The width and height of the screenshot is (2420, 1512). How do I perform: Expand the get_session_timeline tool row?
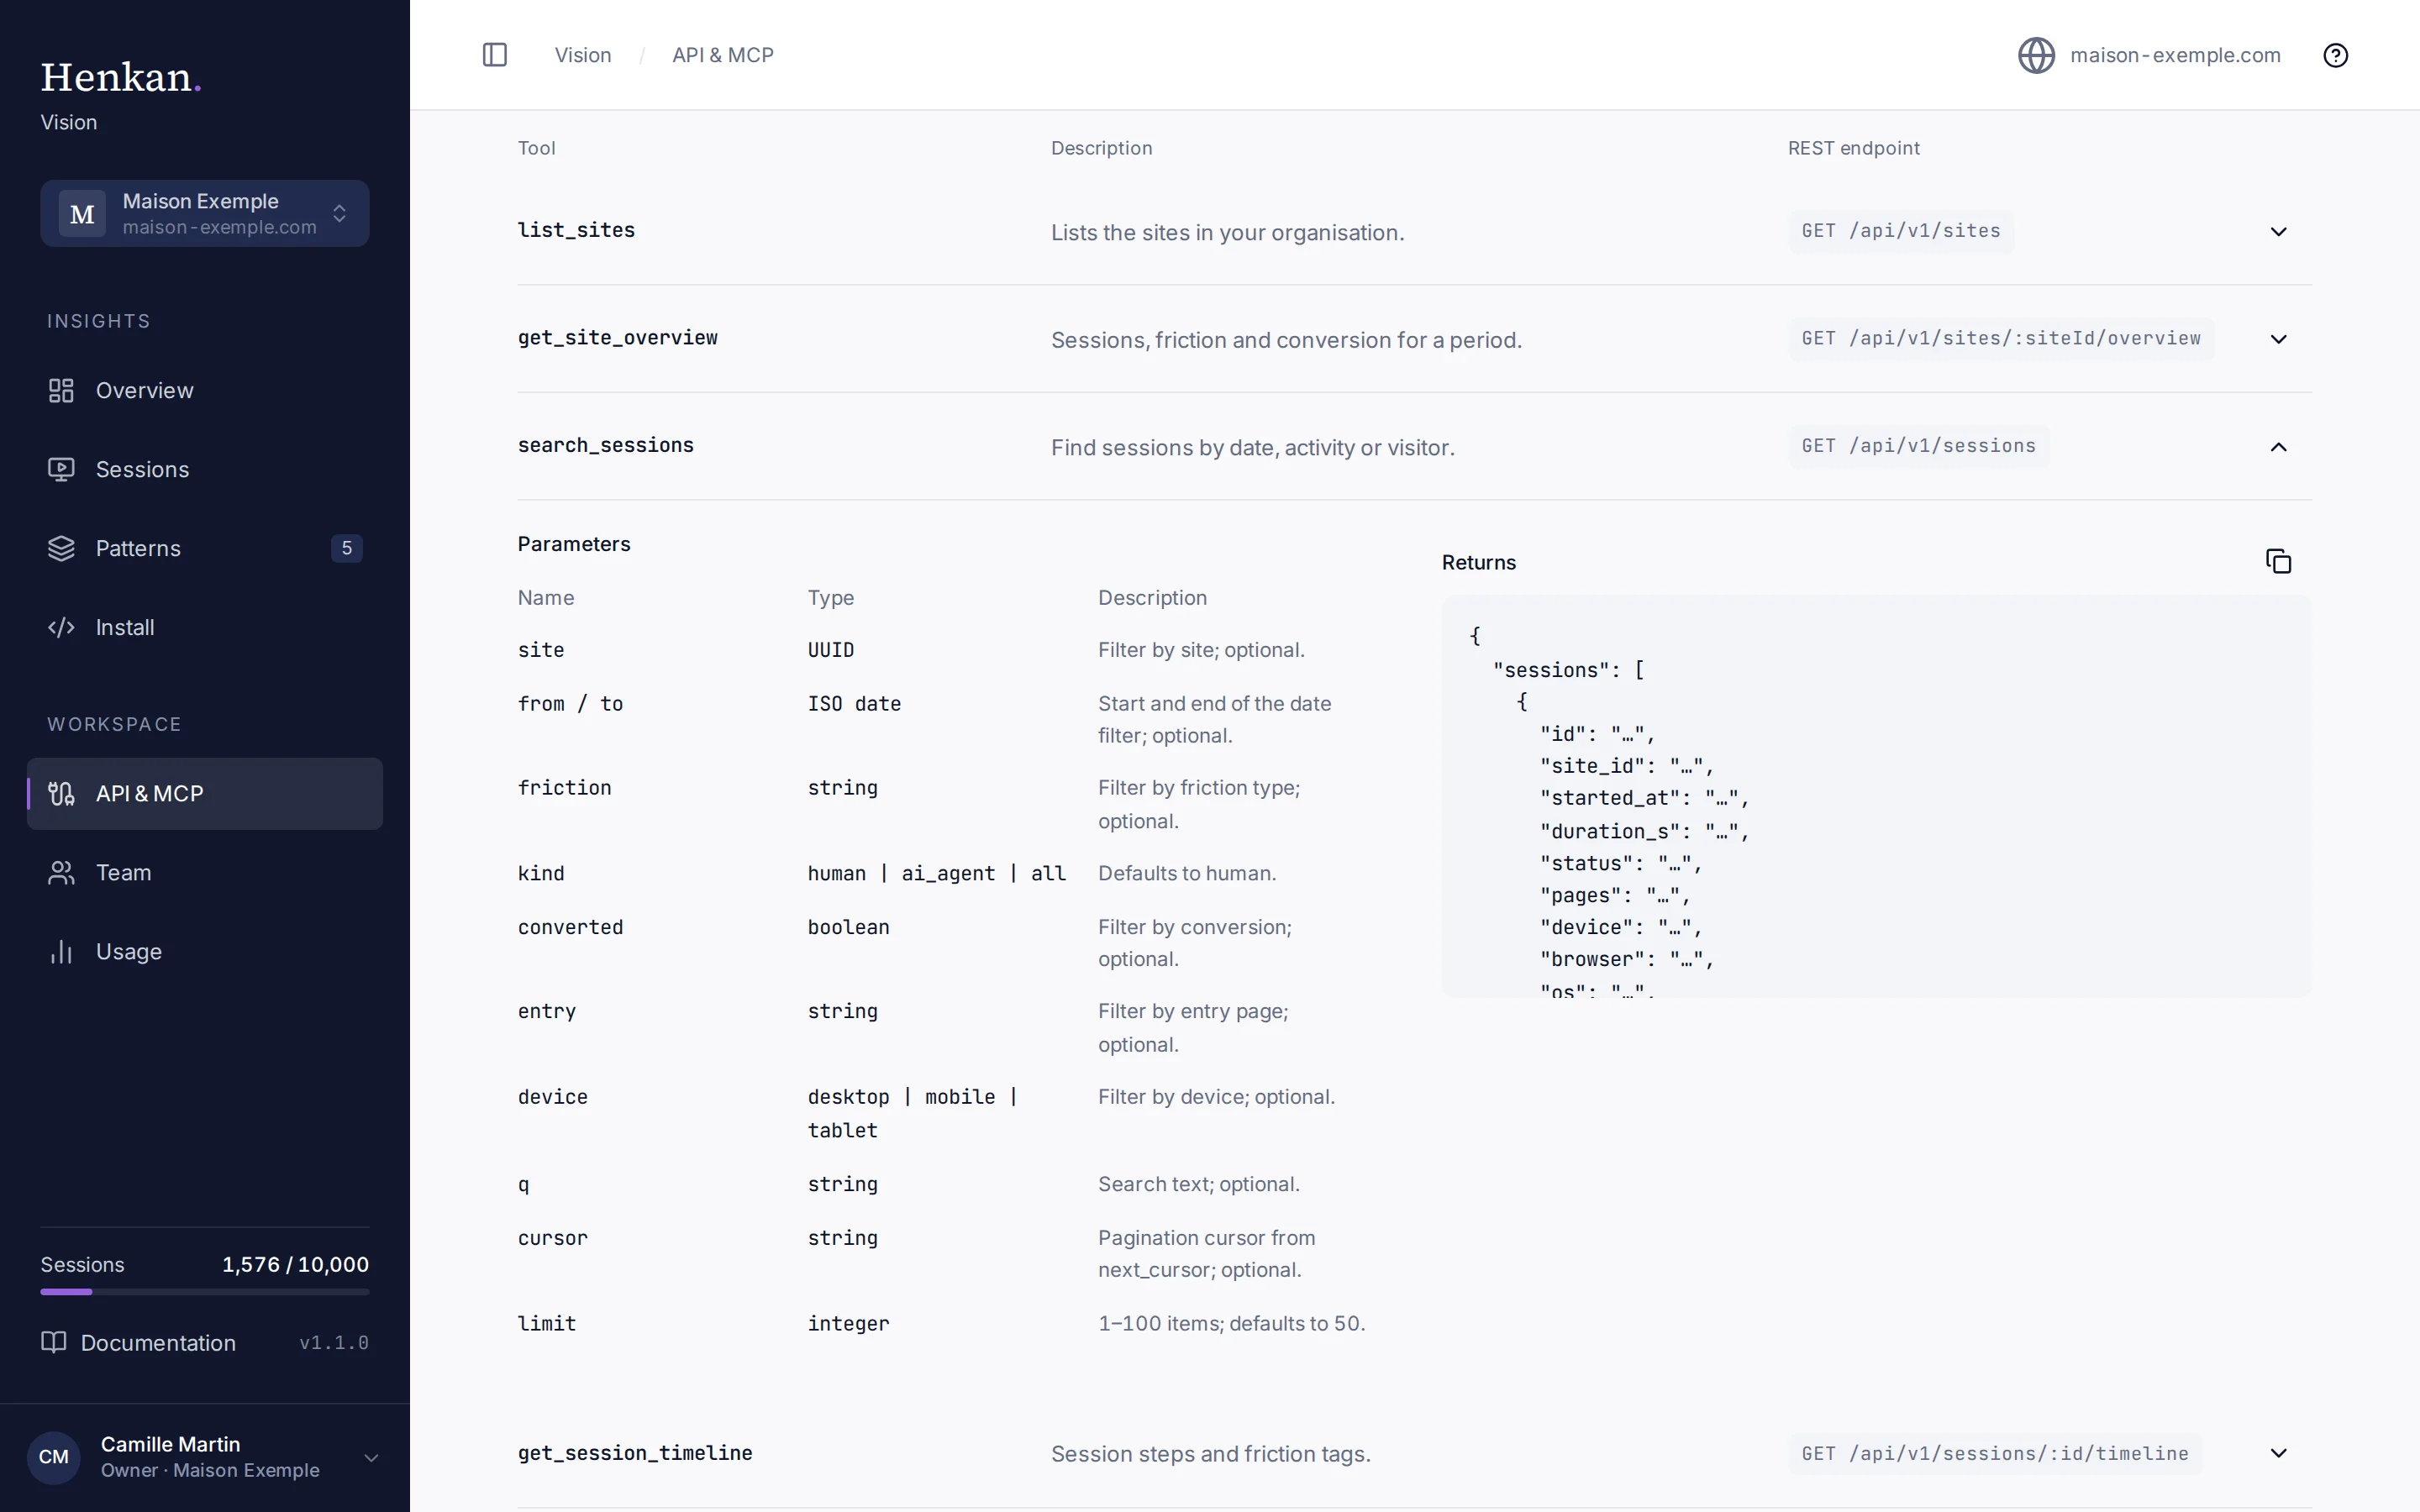[2278, 1453]
